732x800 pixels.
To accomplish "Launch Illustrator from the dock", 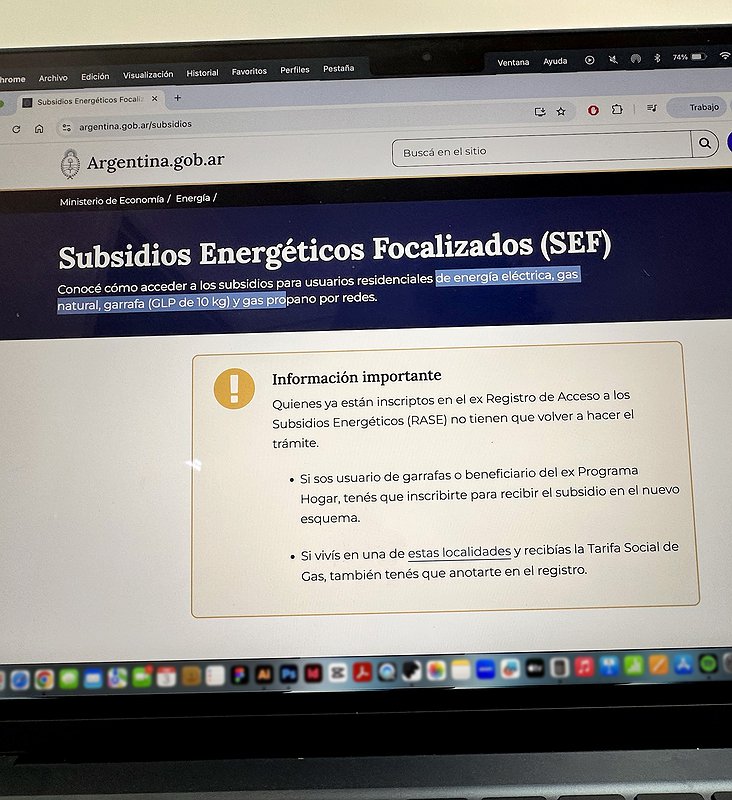I will pyautogui.click(x=264, y=673).
